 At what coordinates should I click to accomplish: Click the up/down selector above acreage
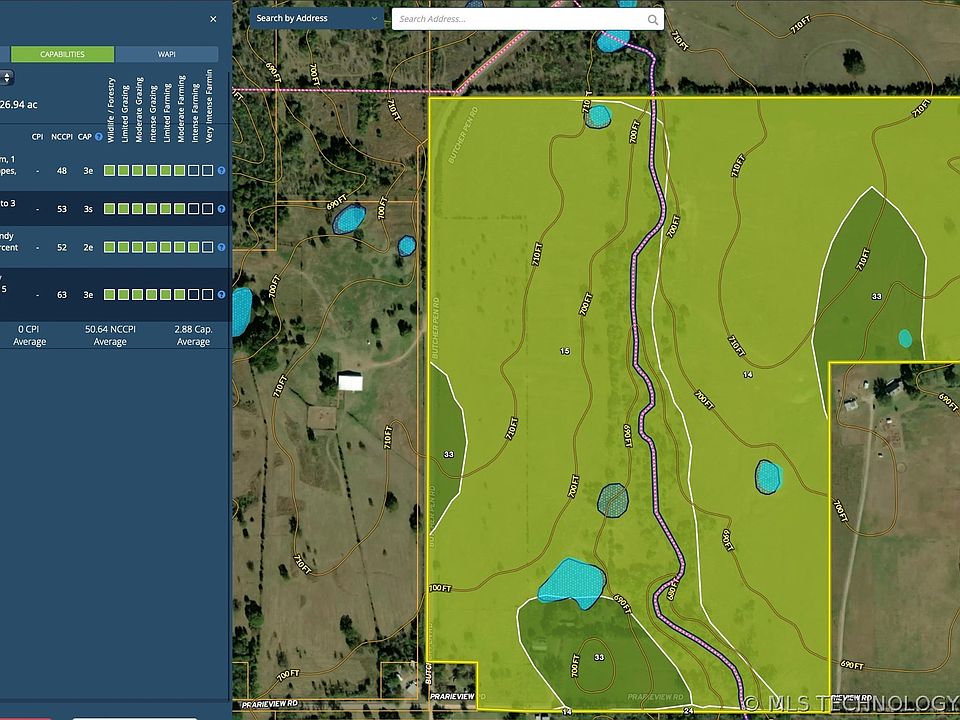coord(7,78)
